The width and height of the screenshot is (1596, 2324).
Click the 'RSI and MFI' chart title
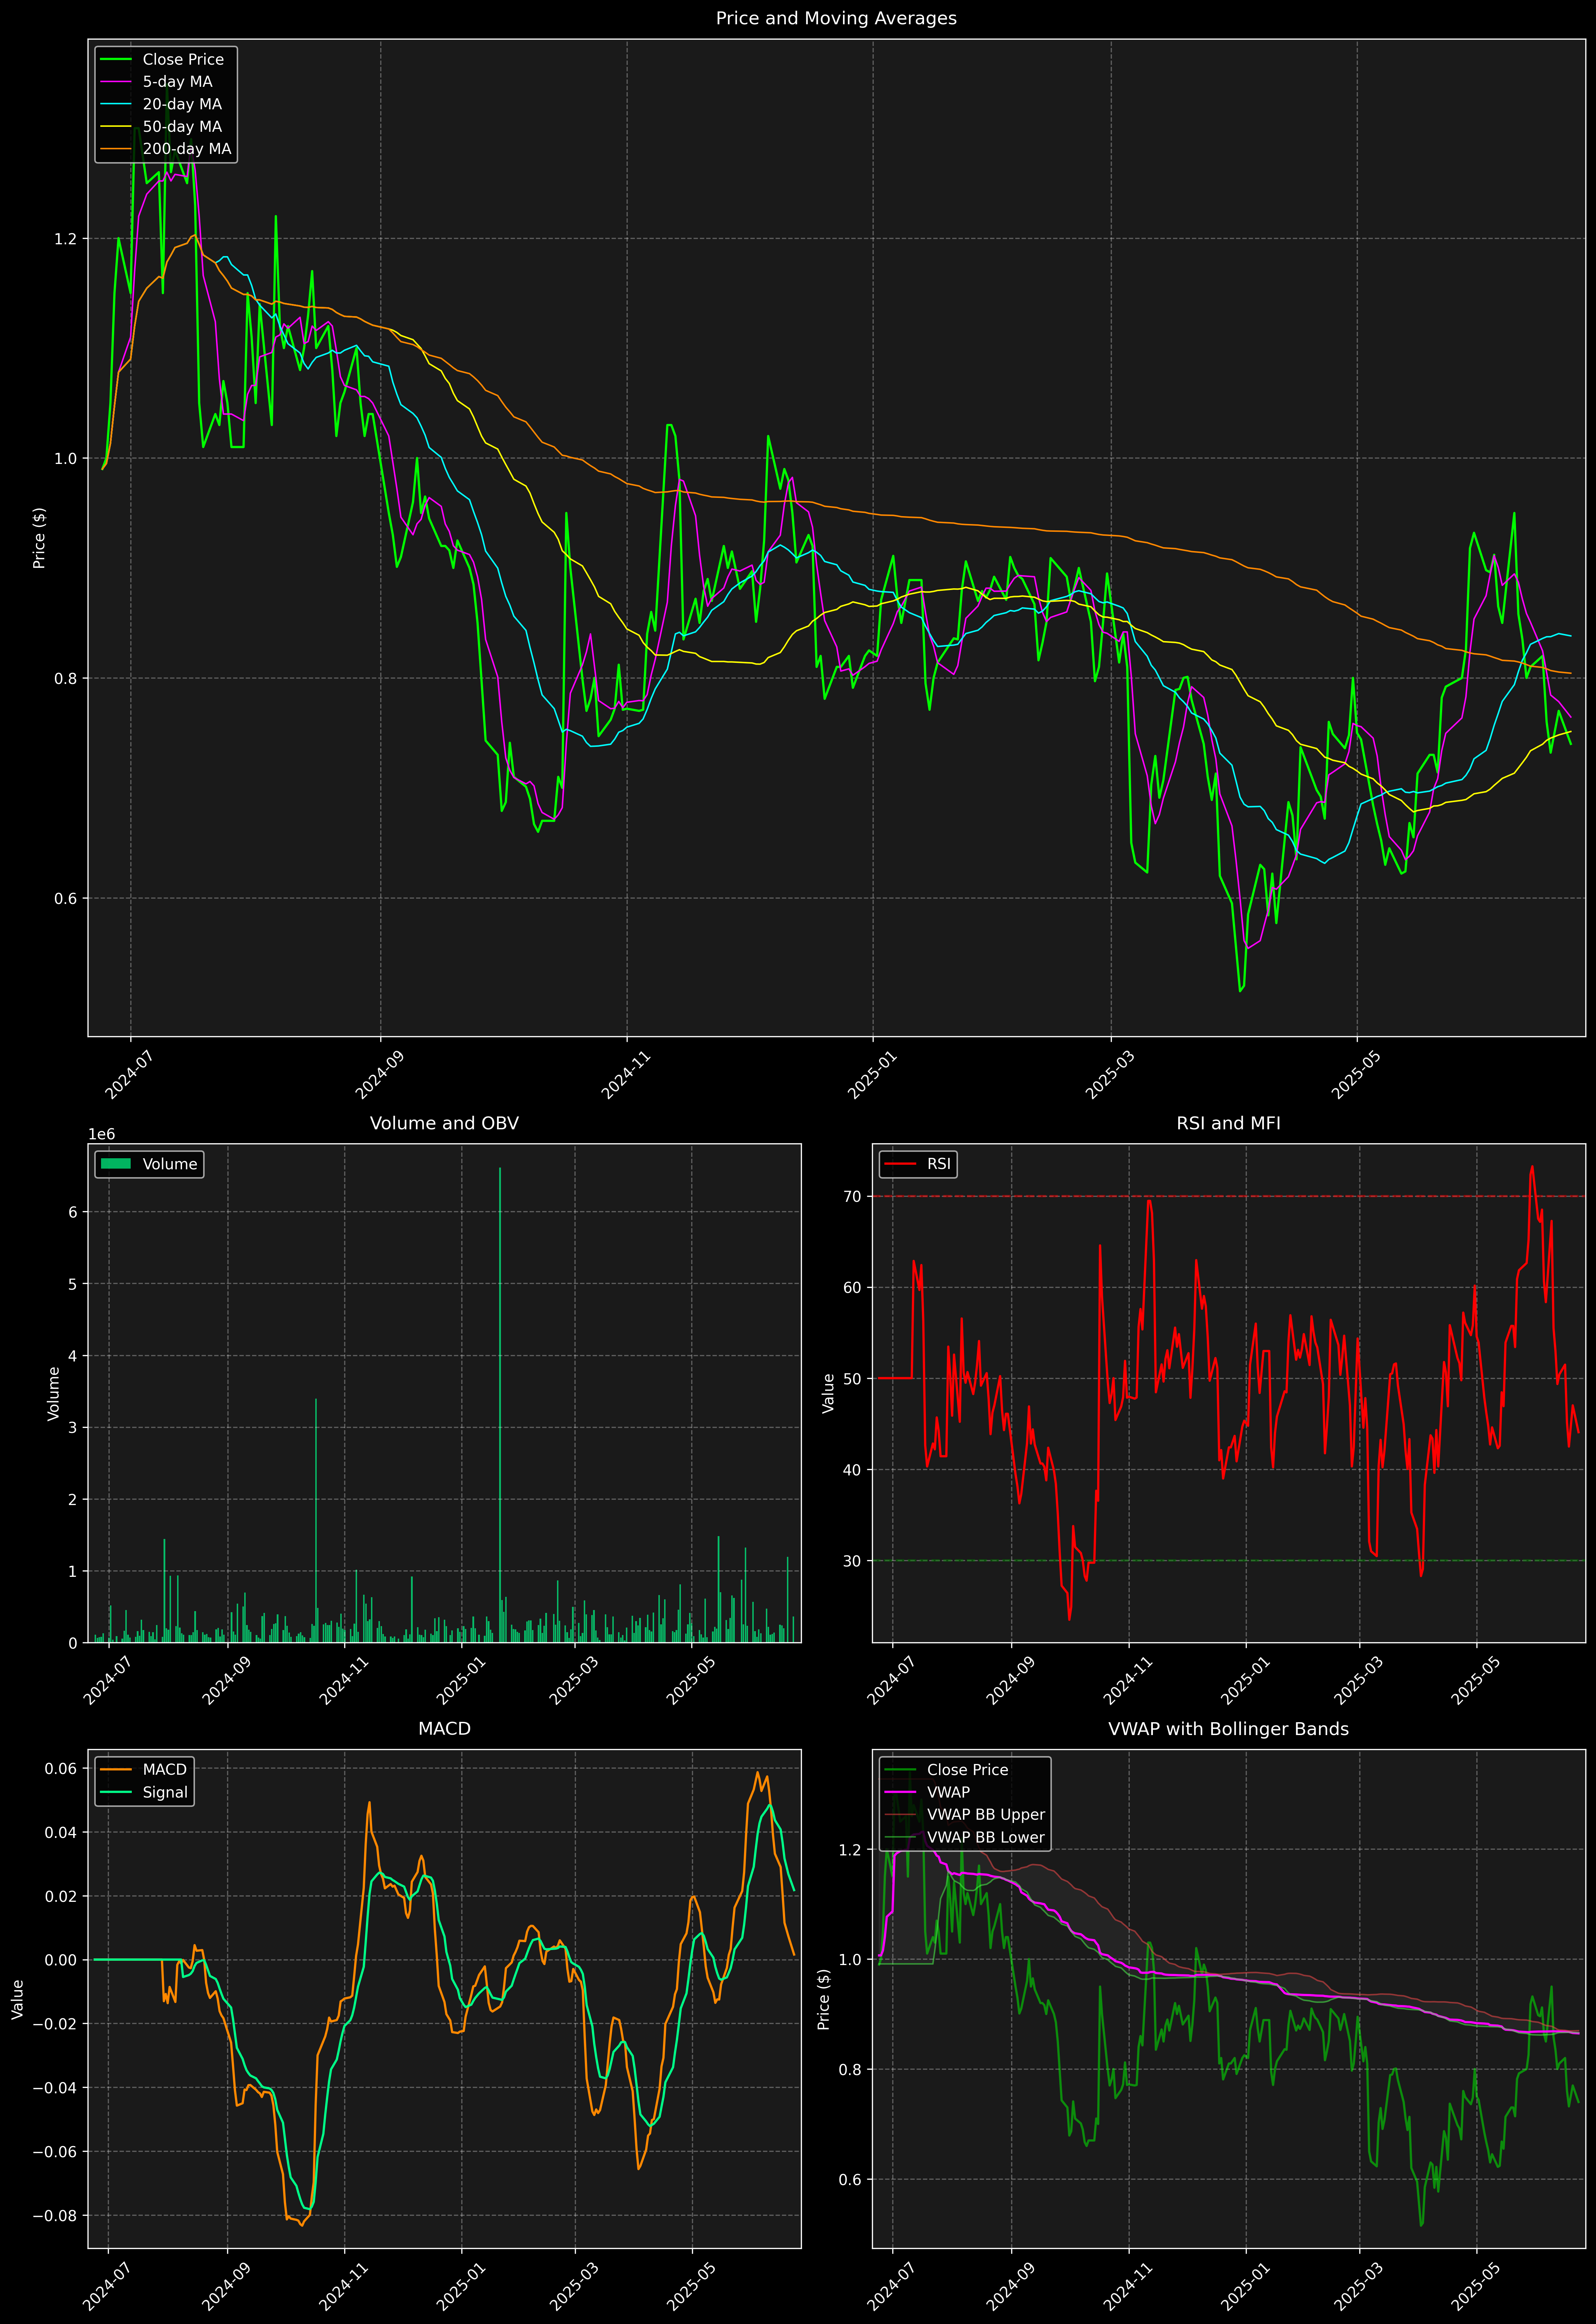click(1228, 1123)
